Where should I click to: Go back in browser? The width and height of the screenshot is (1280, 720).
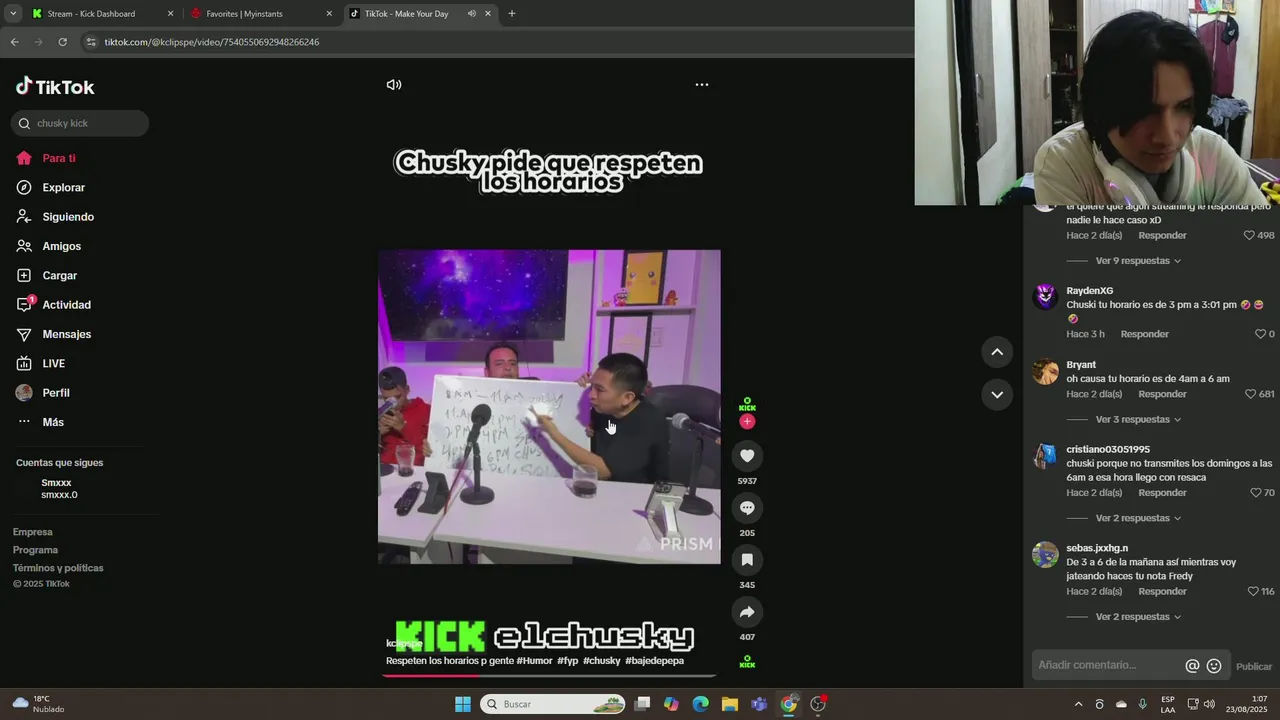[14, 42]
